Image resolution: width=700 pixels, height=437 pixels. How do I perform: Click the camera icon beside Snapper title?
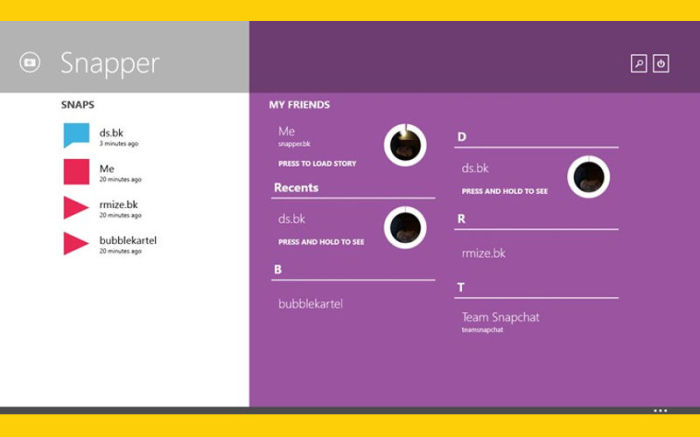[x=29, y=62]
